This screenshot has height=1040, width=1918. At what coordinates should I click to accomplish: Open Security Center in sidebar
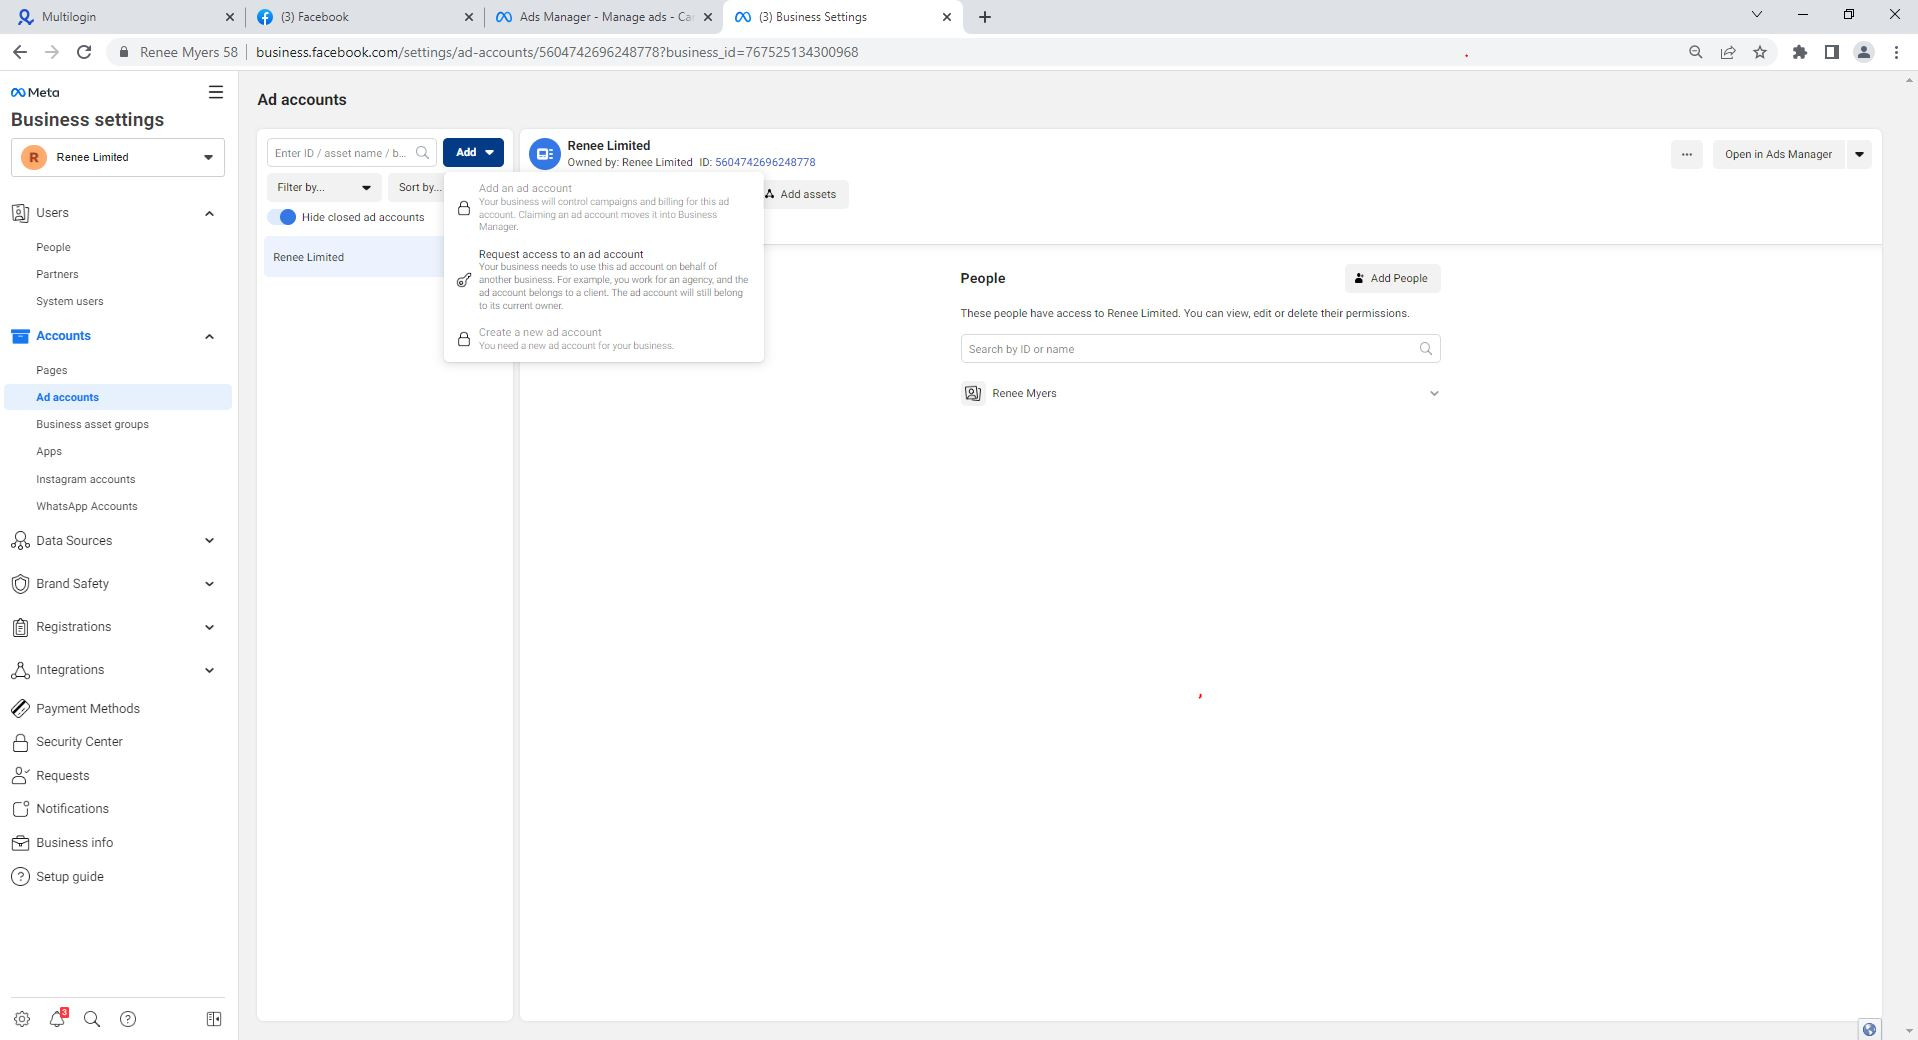79,742
